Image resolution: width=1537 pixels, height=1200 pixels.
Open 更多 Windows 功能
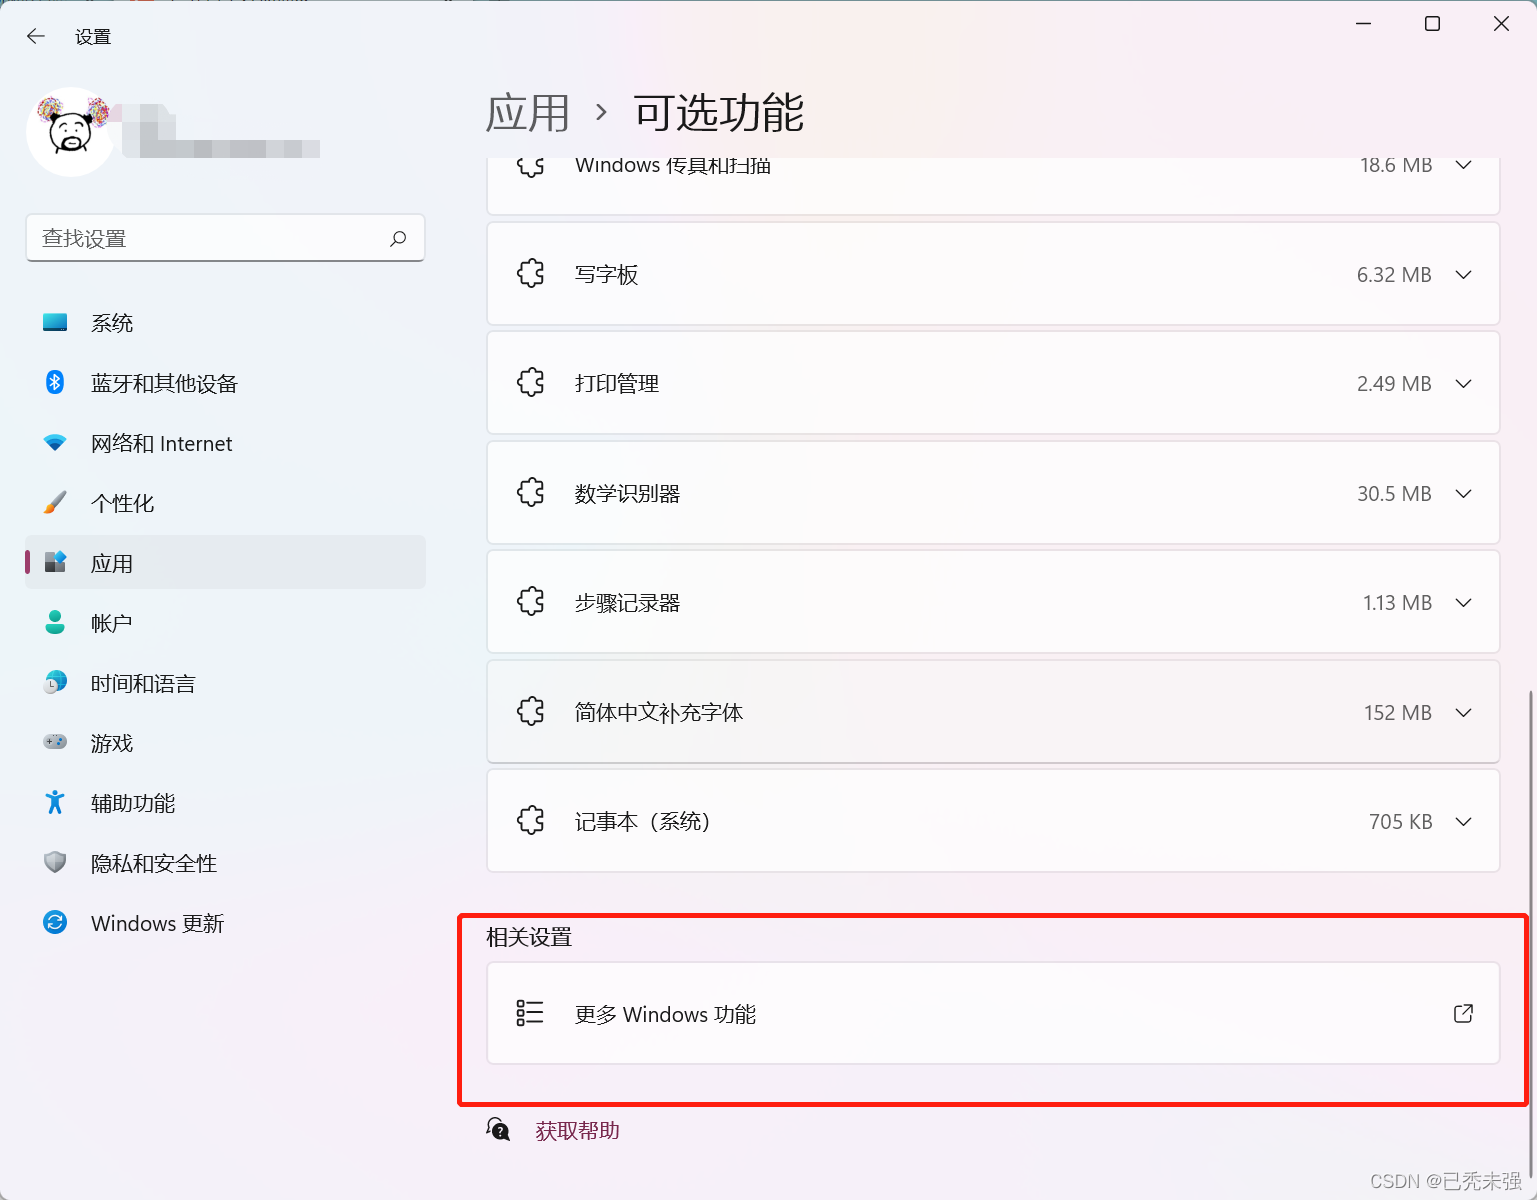coord(993,1013)
